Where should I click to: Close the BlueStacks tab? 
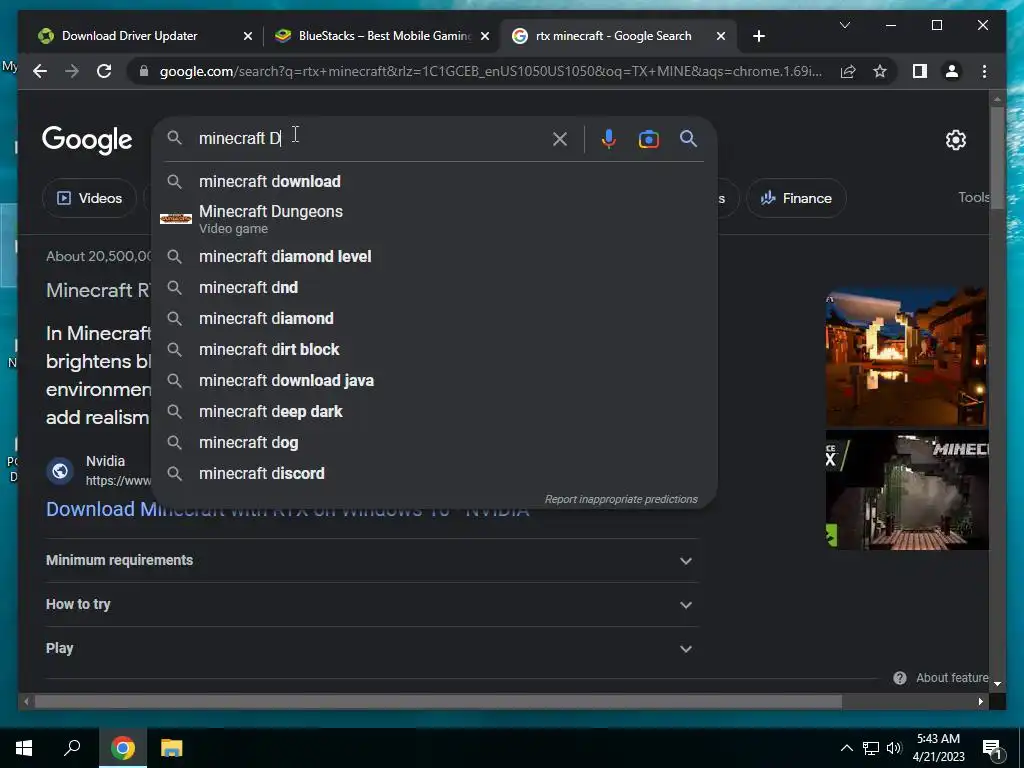coord(485,36)
